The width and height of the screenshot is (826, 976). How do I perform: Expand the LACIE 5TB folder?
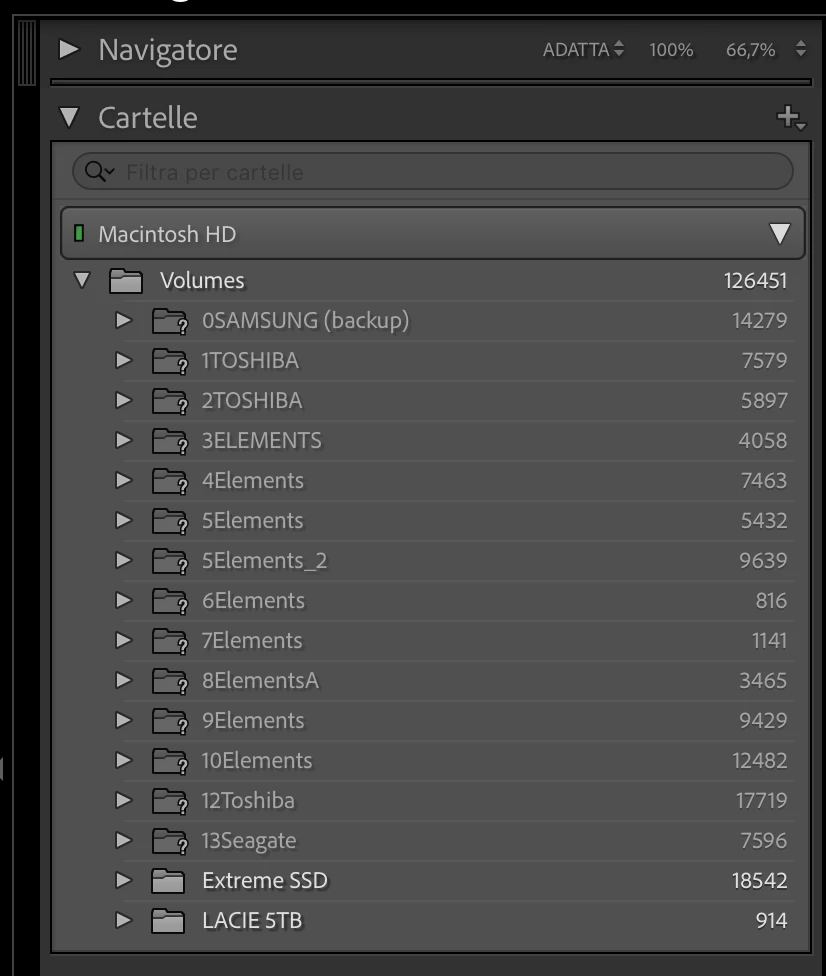pos(124,919)
